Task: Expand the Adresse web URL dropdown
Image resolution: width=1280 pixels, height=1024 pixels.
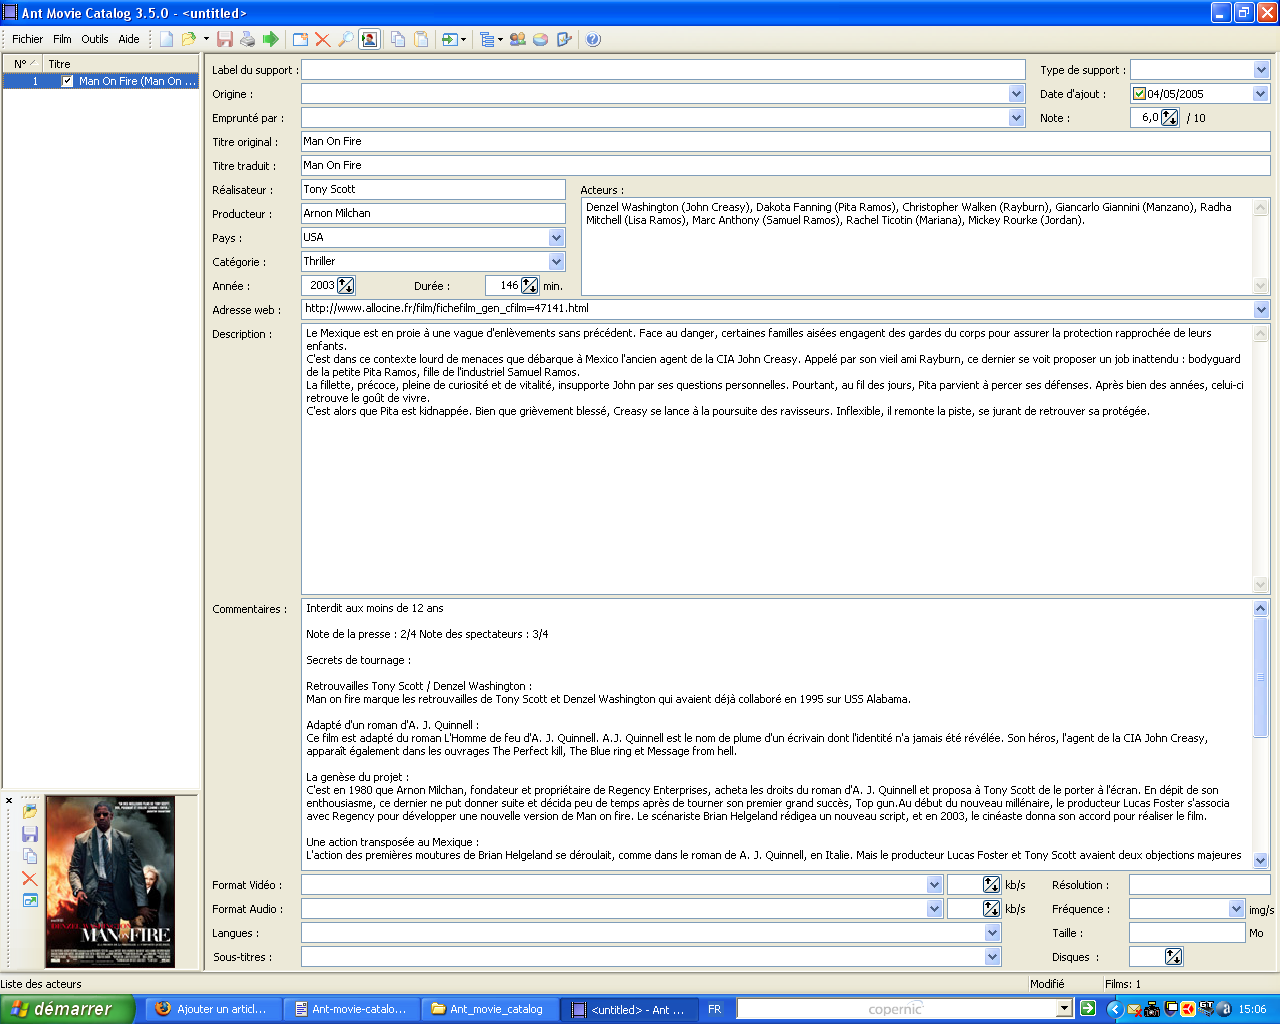Action: pyautogui.click(x=1260, y=310)
